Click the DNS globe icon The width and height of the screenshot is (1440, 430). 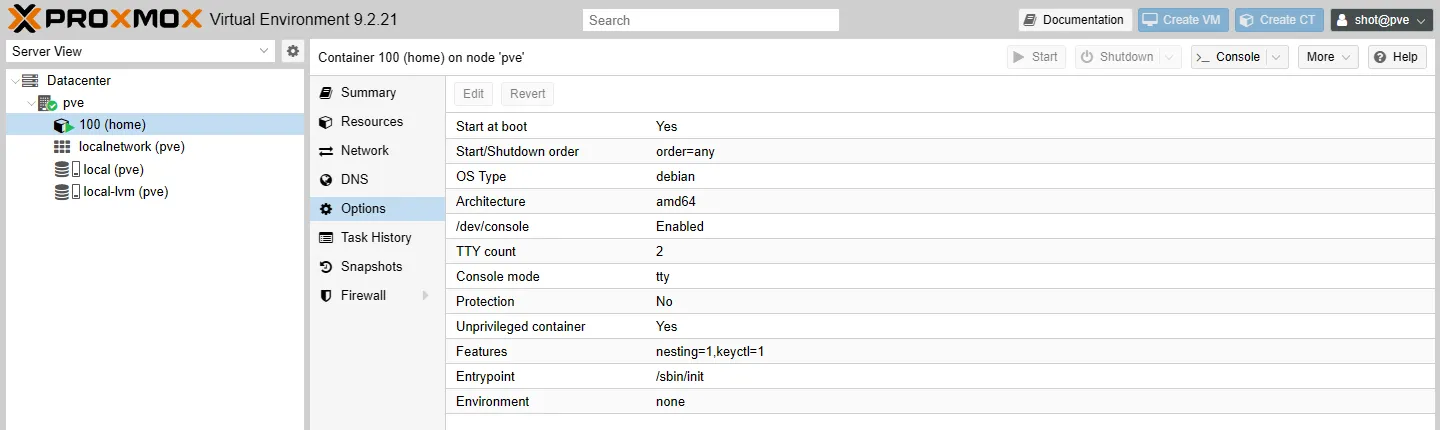(x=325, y=180)
